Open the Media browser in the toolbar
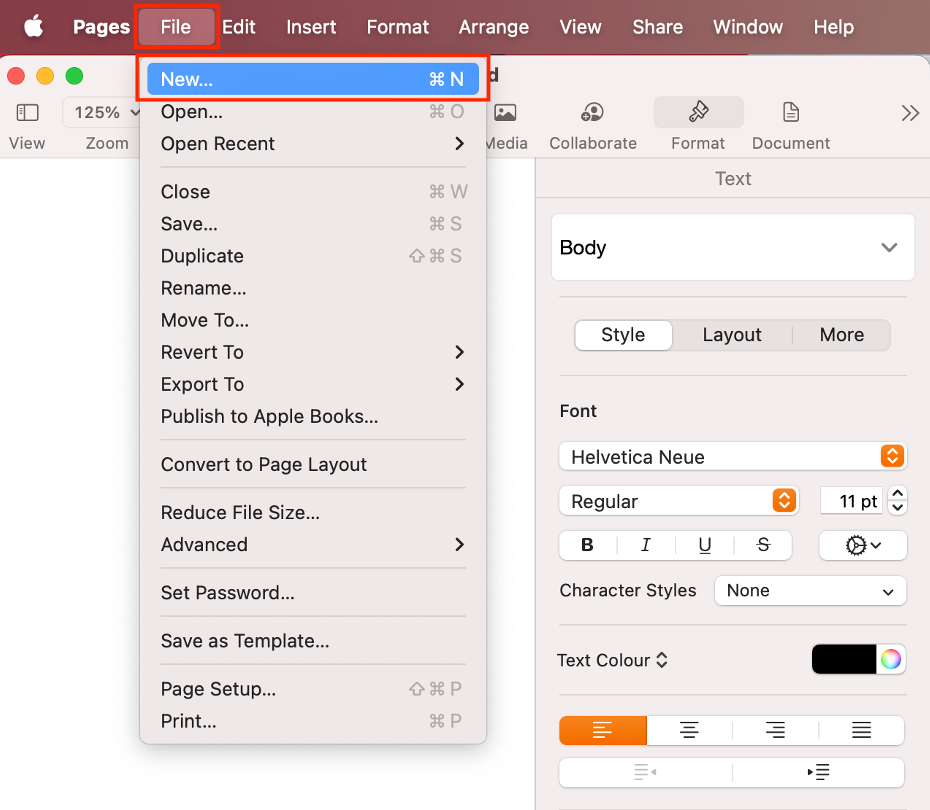Image resolution: width=930 pixels, height=810 pixels. [506, 112]
